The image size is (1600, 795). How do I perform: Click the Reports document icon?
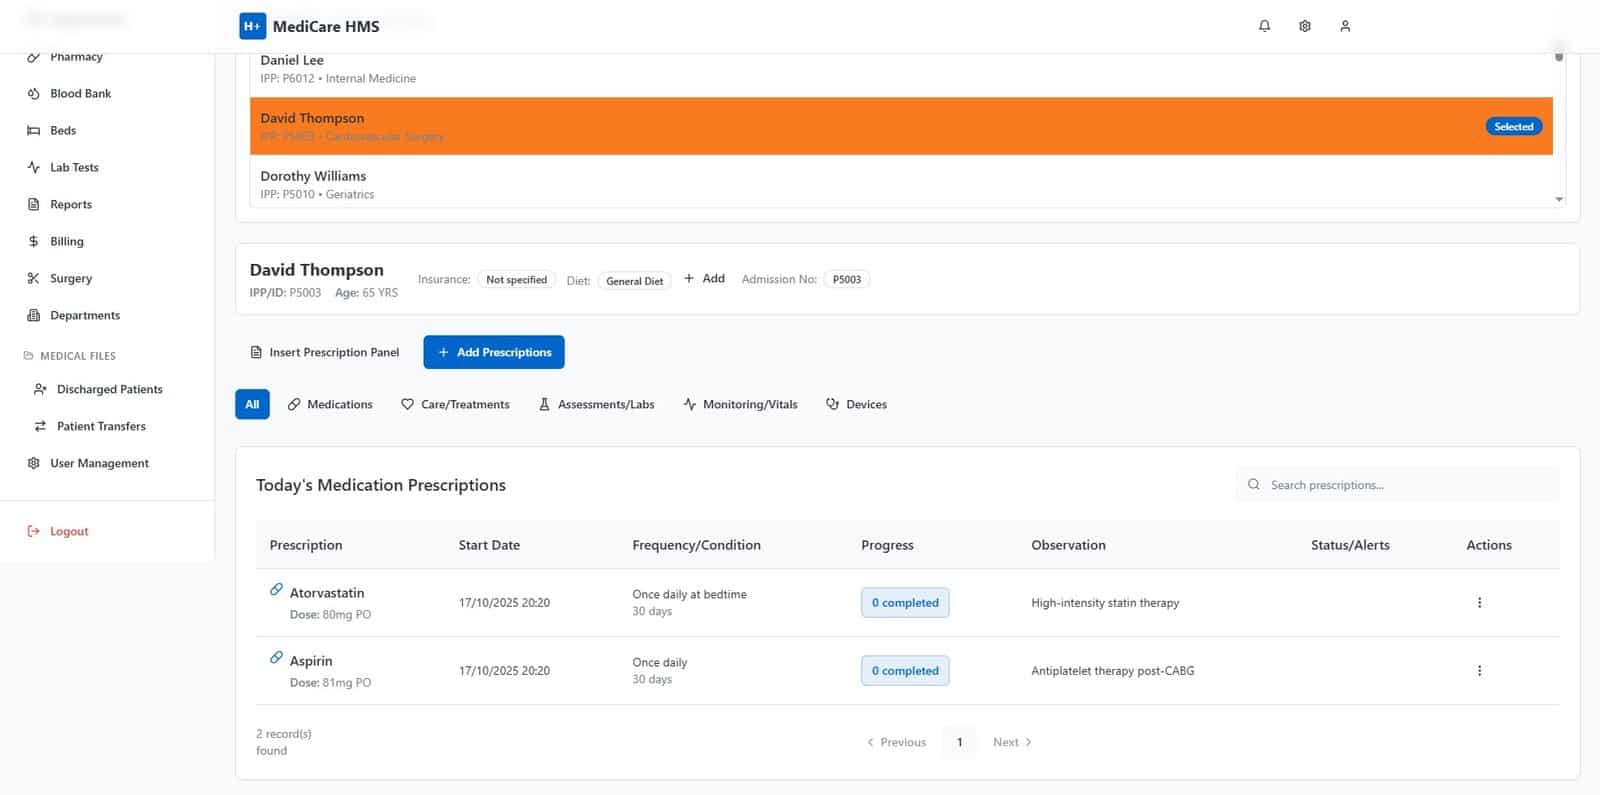[x=33, y=205]
